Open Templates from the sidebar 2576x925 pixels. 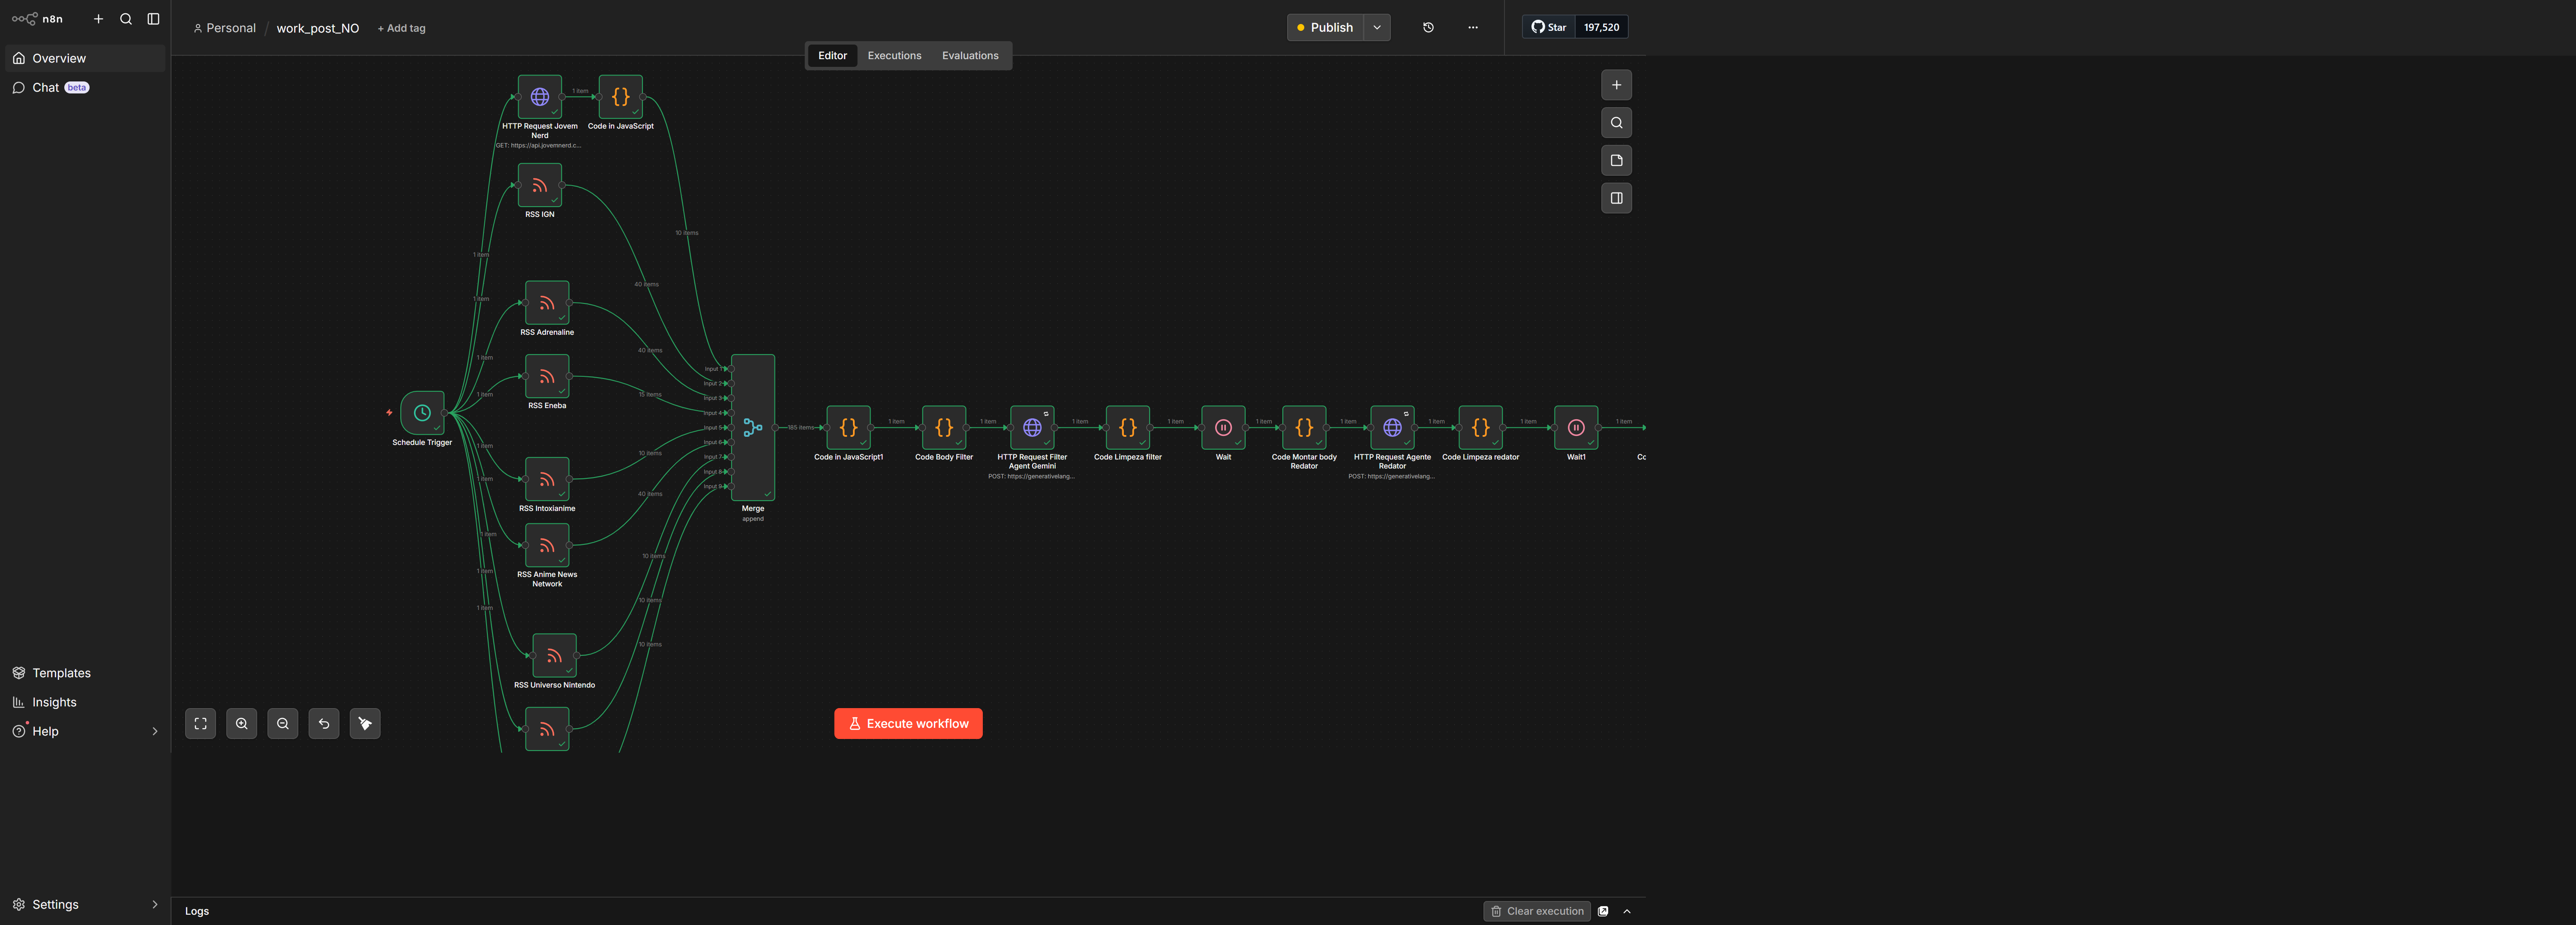click(x=85, y=673)
